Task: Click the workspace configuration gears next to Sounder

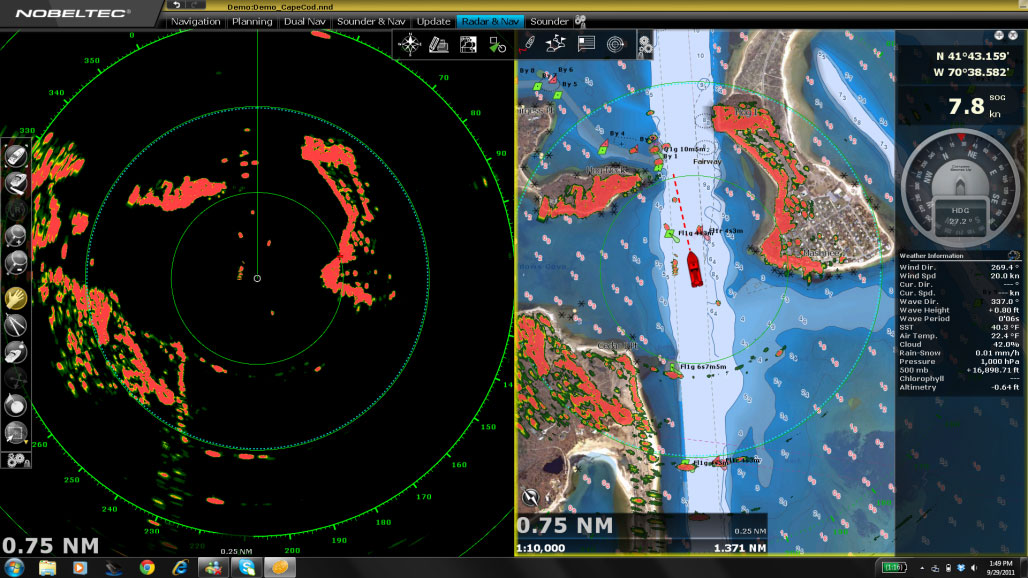Action: pos(580,22)
